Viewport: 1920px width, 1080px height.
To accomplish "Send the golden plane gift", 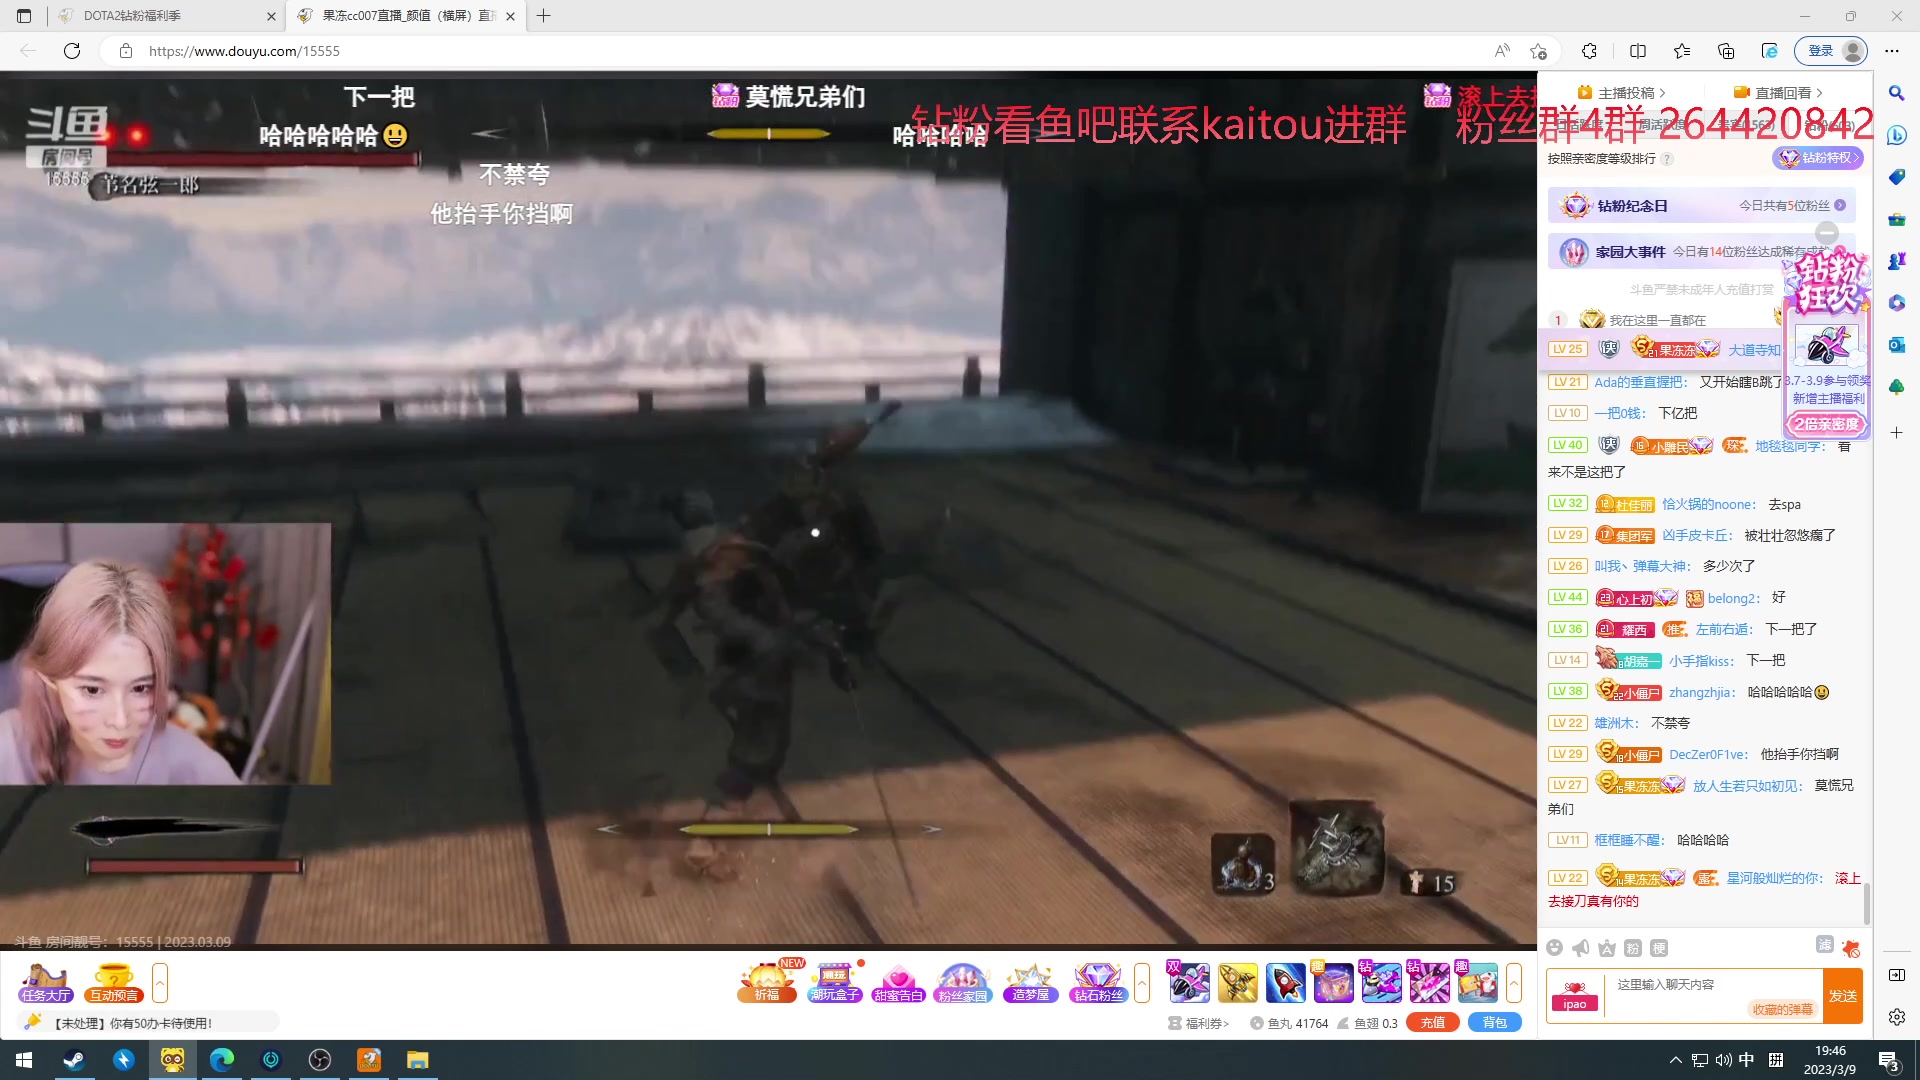I will (x=1237, y=982).
